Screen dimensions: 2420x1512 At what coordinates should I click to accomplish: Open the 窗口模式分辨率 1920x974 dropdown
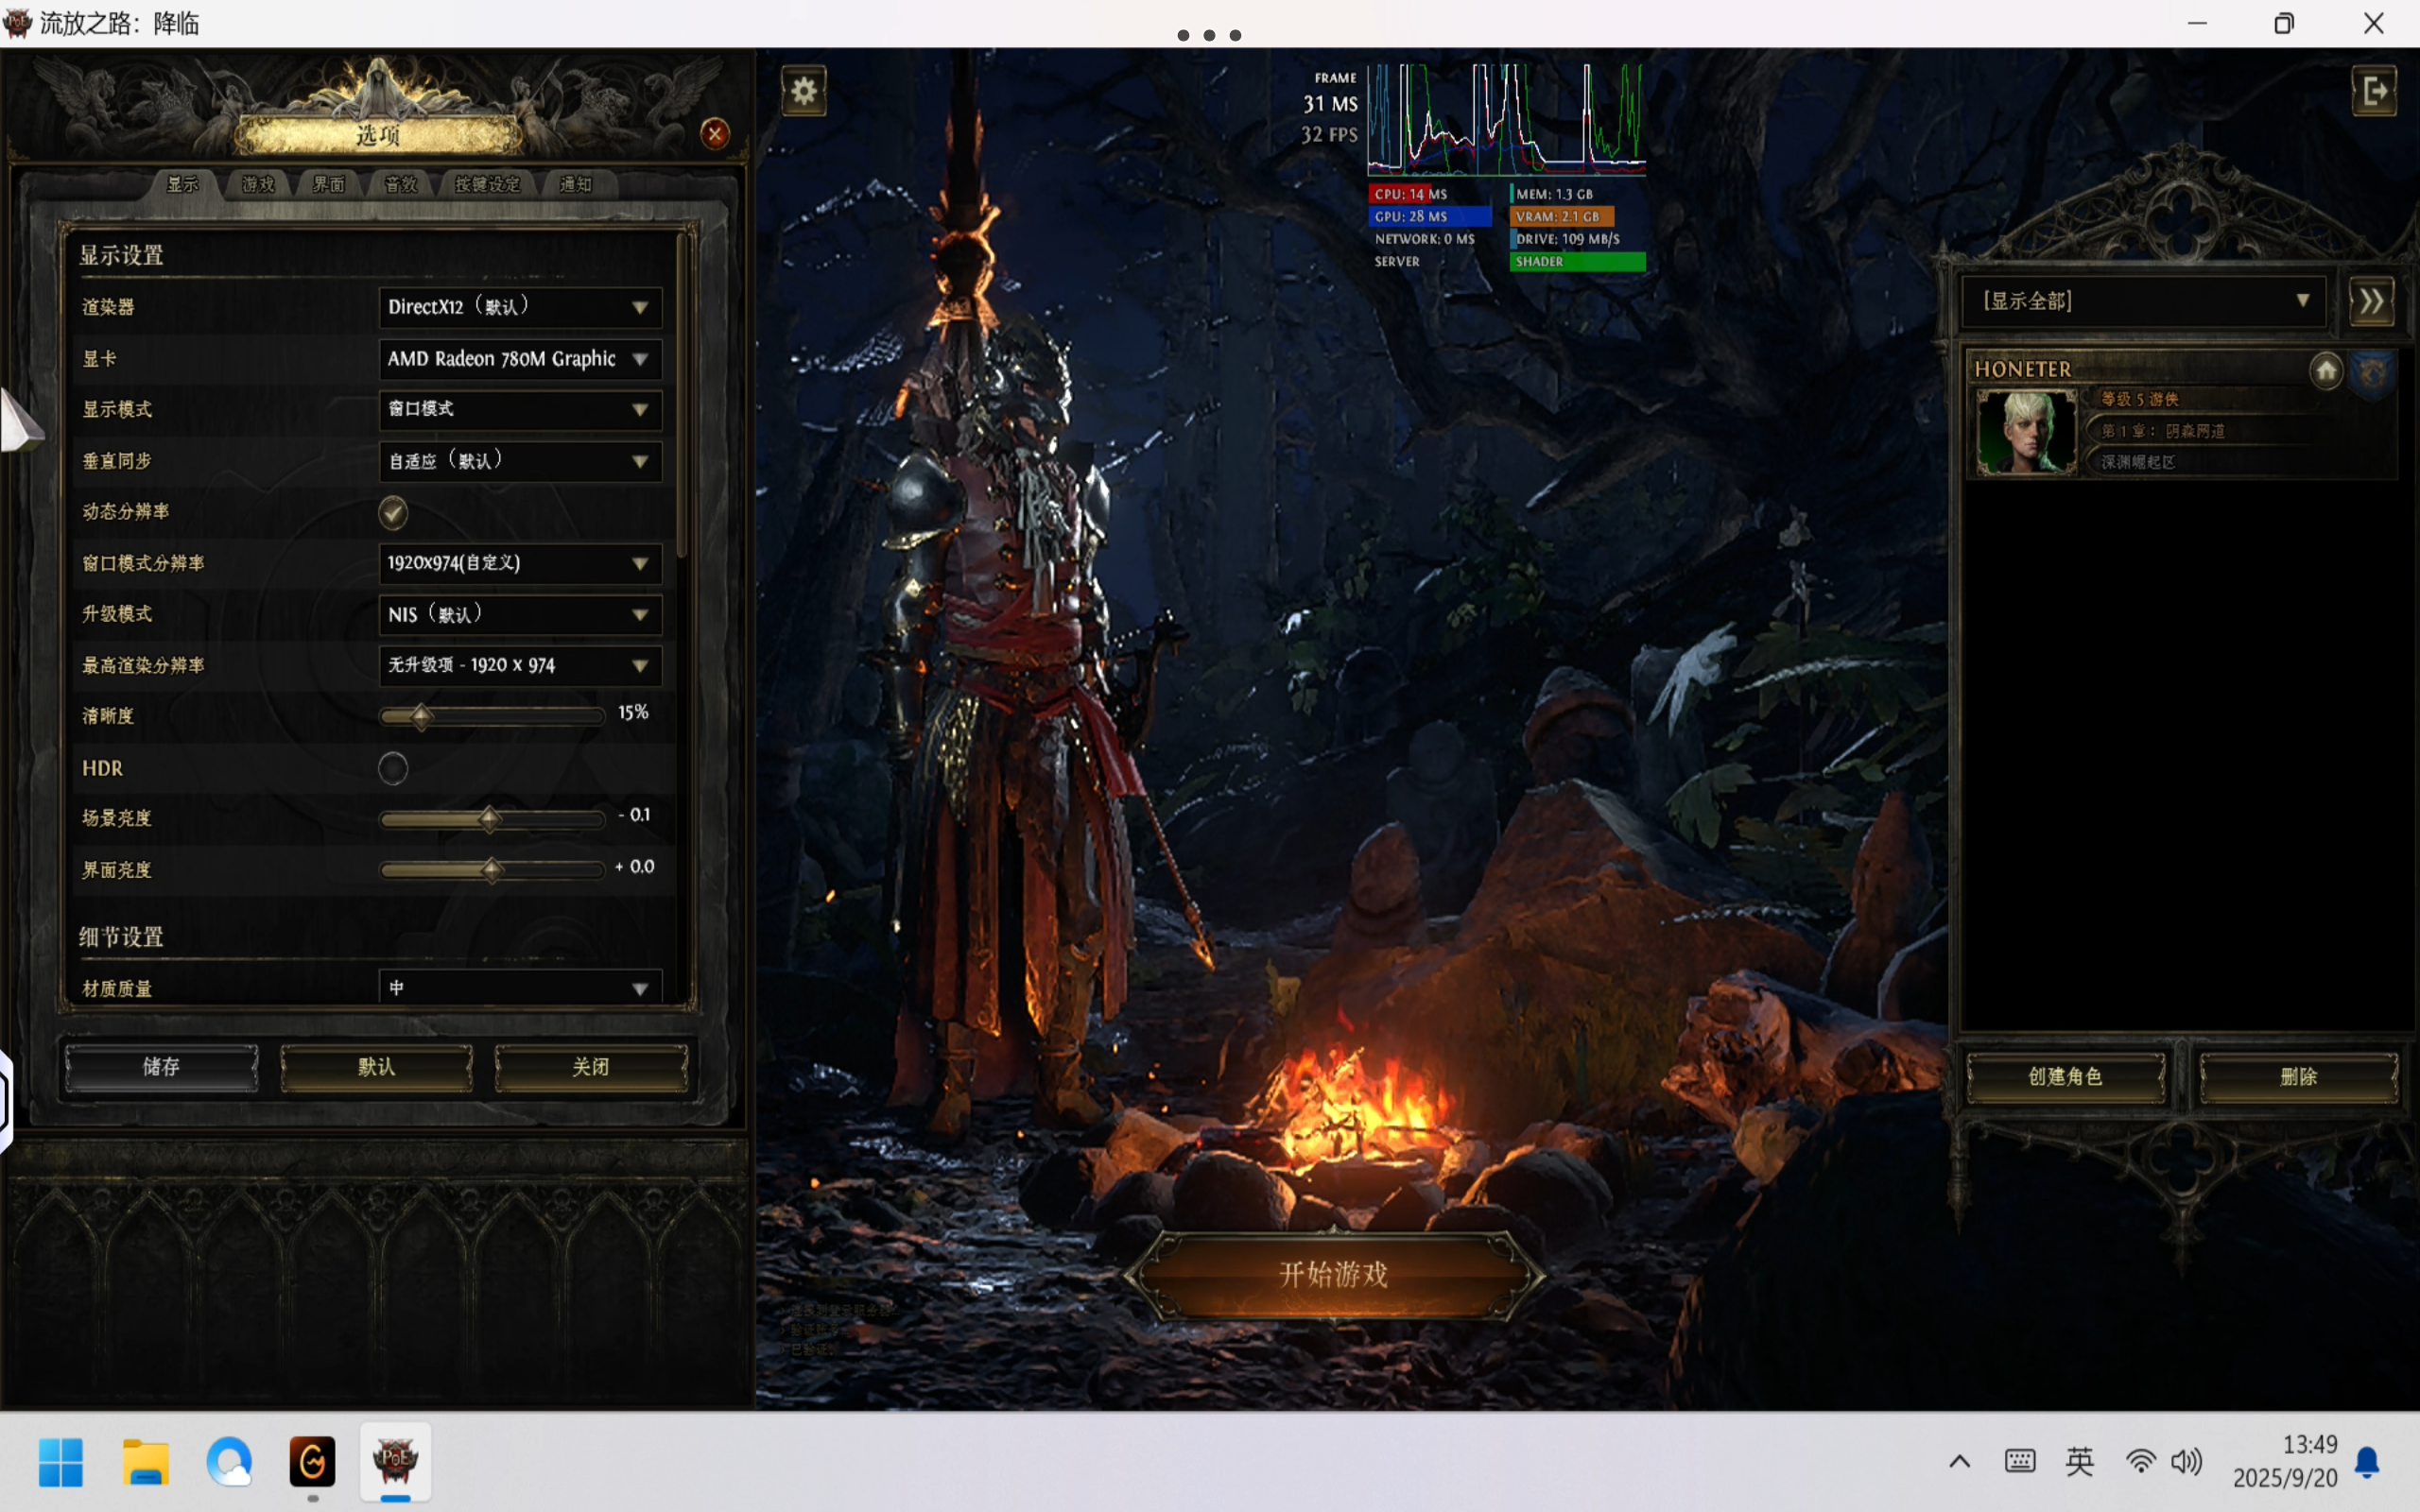coord(520,563)
